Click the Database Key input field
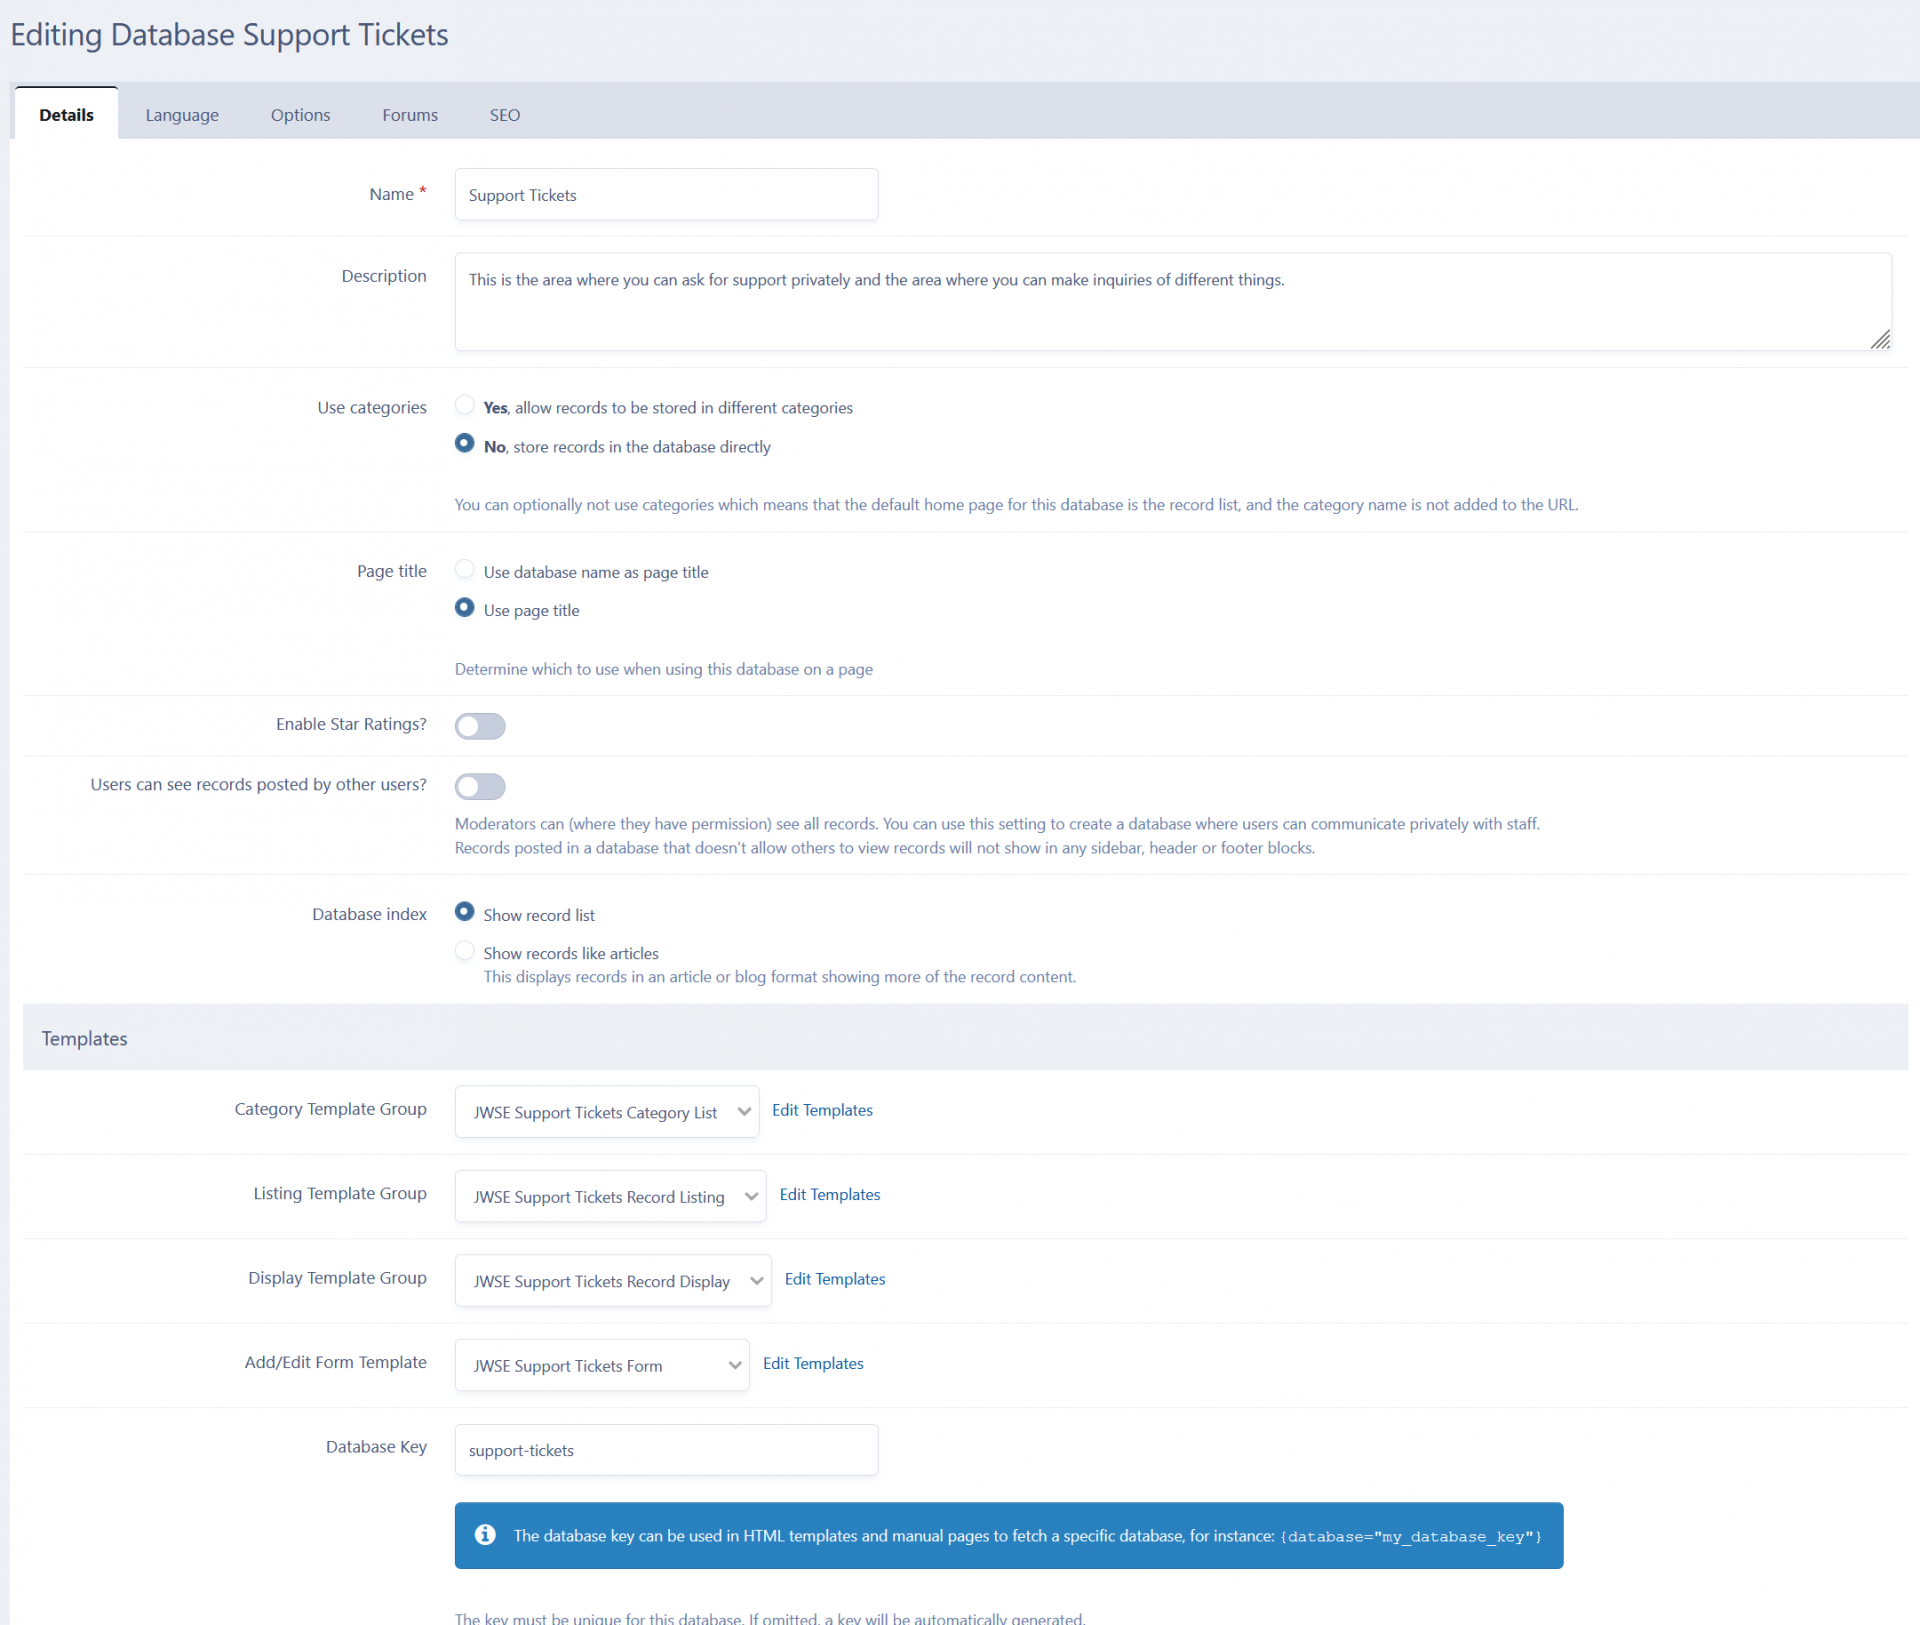The height and width of the screenshot is (1625, 1920). 666,1450
